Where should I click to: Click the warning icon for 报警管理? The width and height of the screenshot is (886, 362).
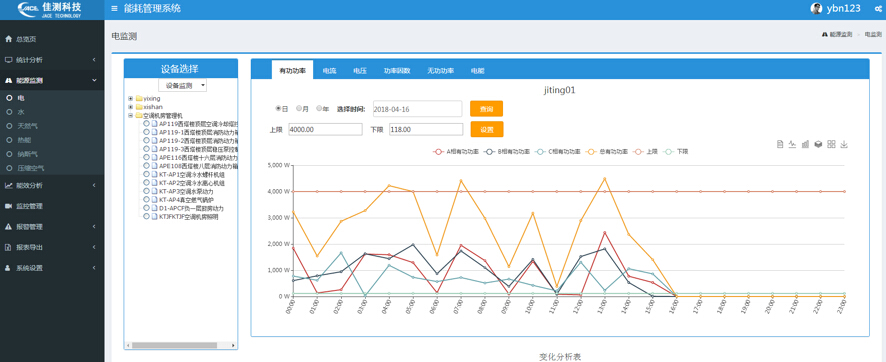point(8,226)
